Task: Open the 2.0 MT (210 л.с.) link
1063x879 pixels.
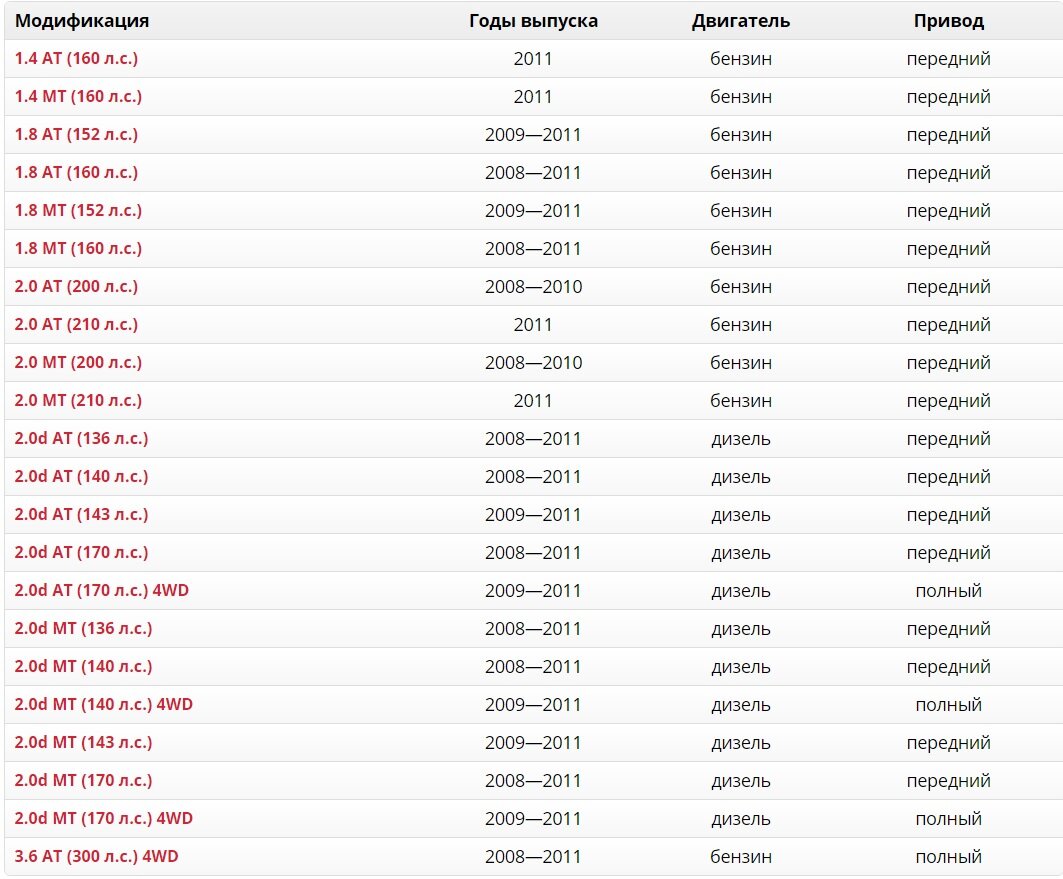Action: coord(78,401)
